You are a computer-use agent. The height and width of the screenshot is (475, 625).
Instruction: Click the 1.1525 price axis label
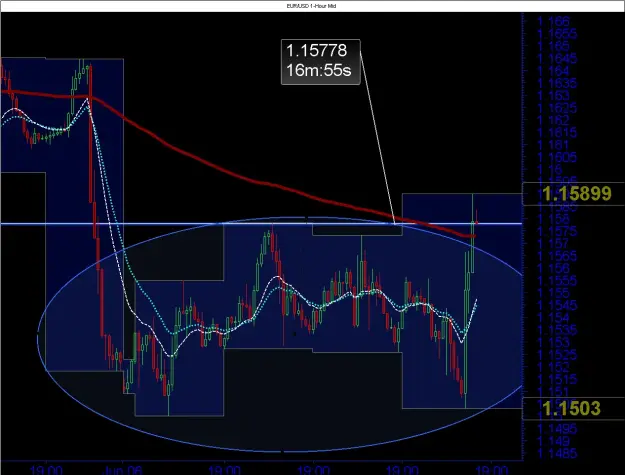pyautogui.click(x=557, y=355)
